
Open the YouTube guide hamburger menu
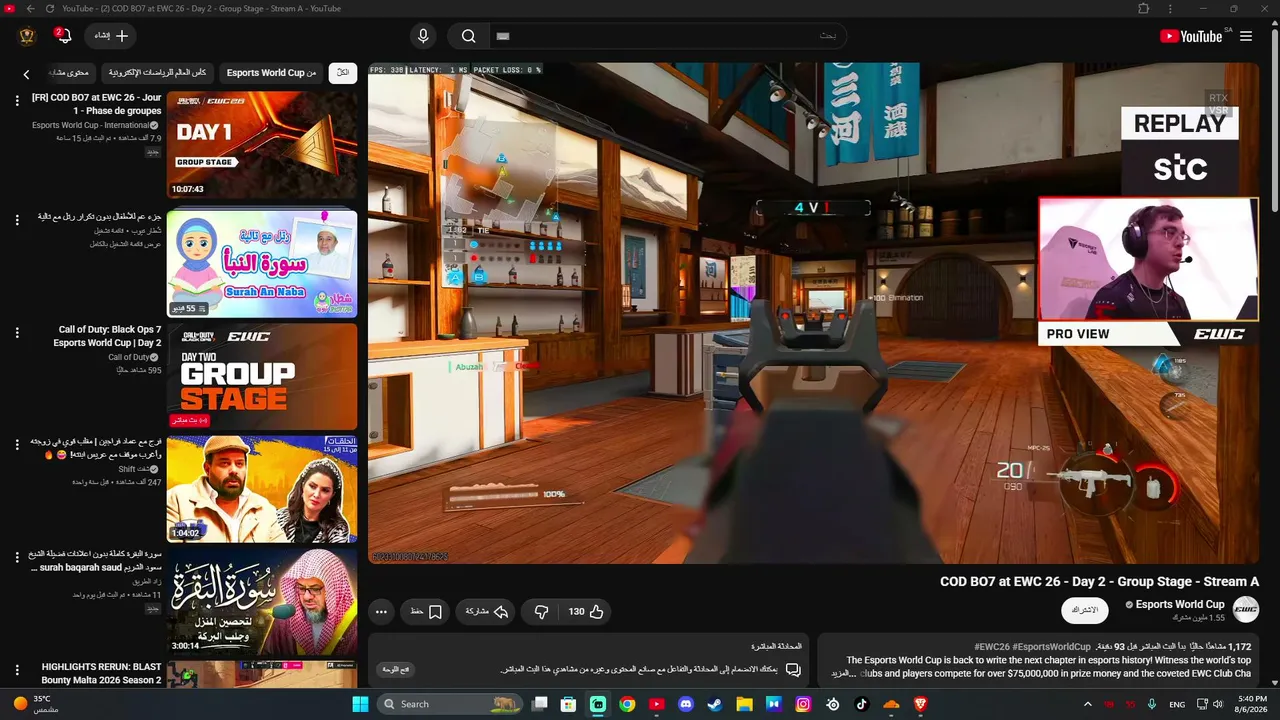[x=1246, y=36]
